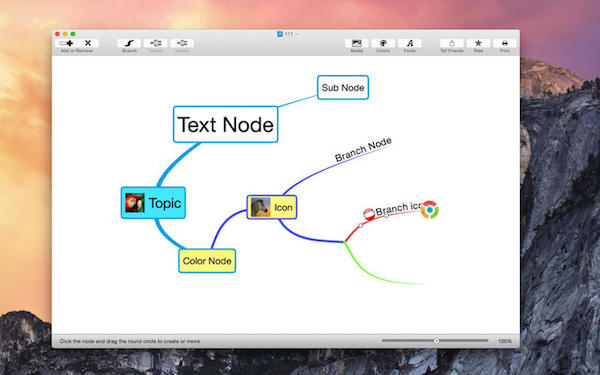Click the zoom slider handle

[436, 341]
